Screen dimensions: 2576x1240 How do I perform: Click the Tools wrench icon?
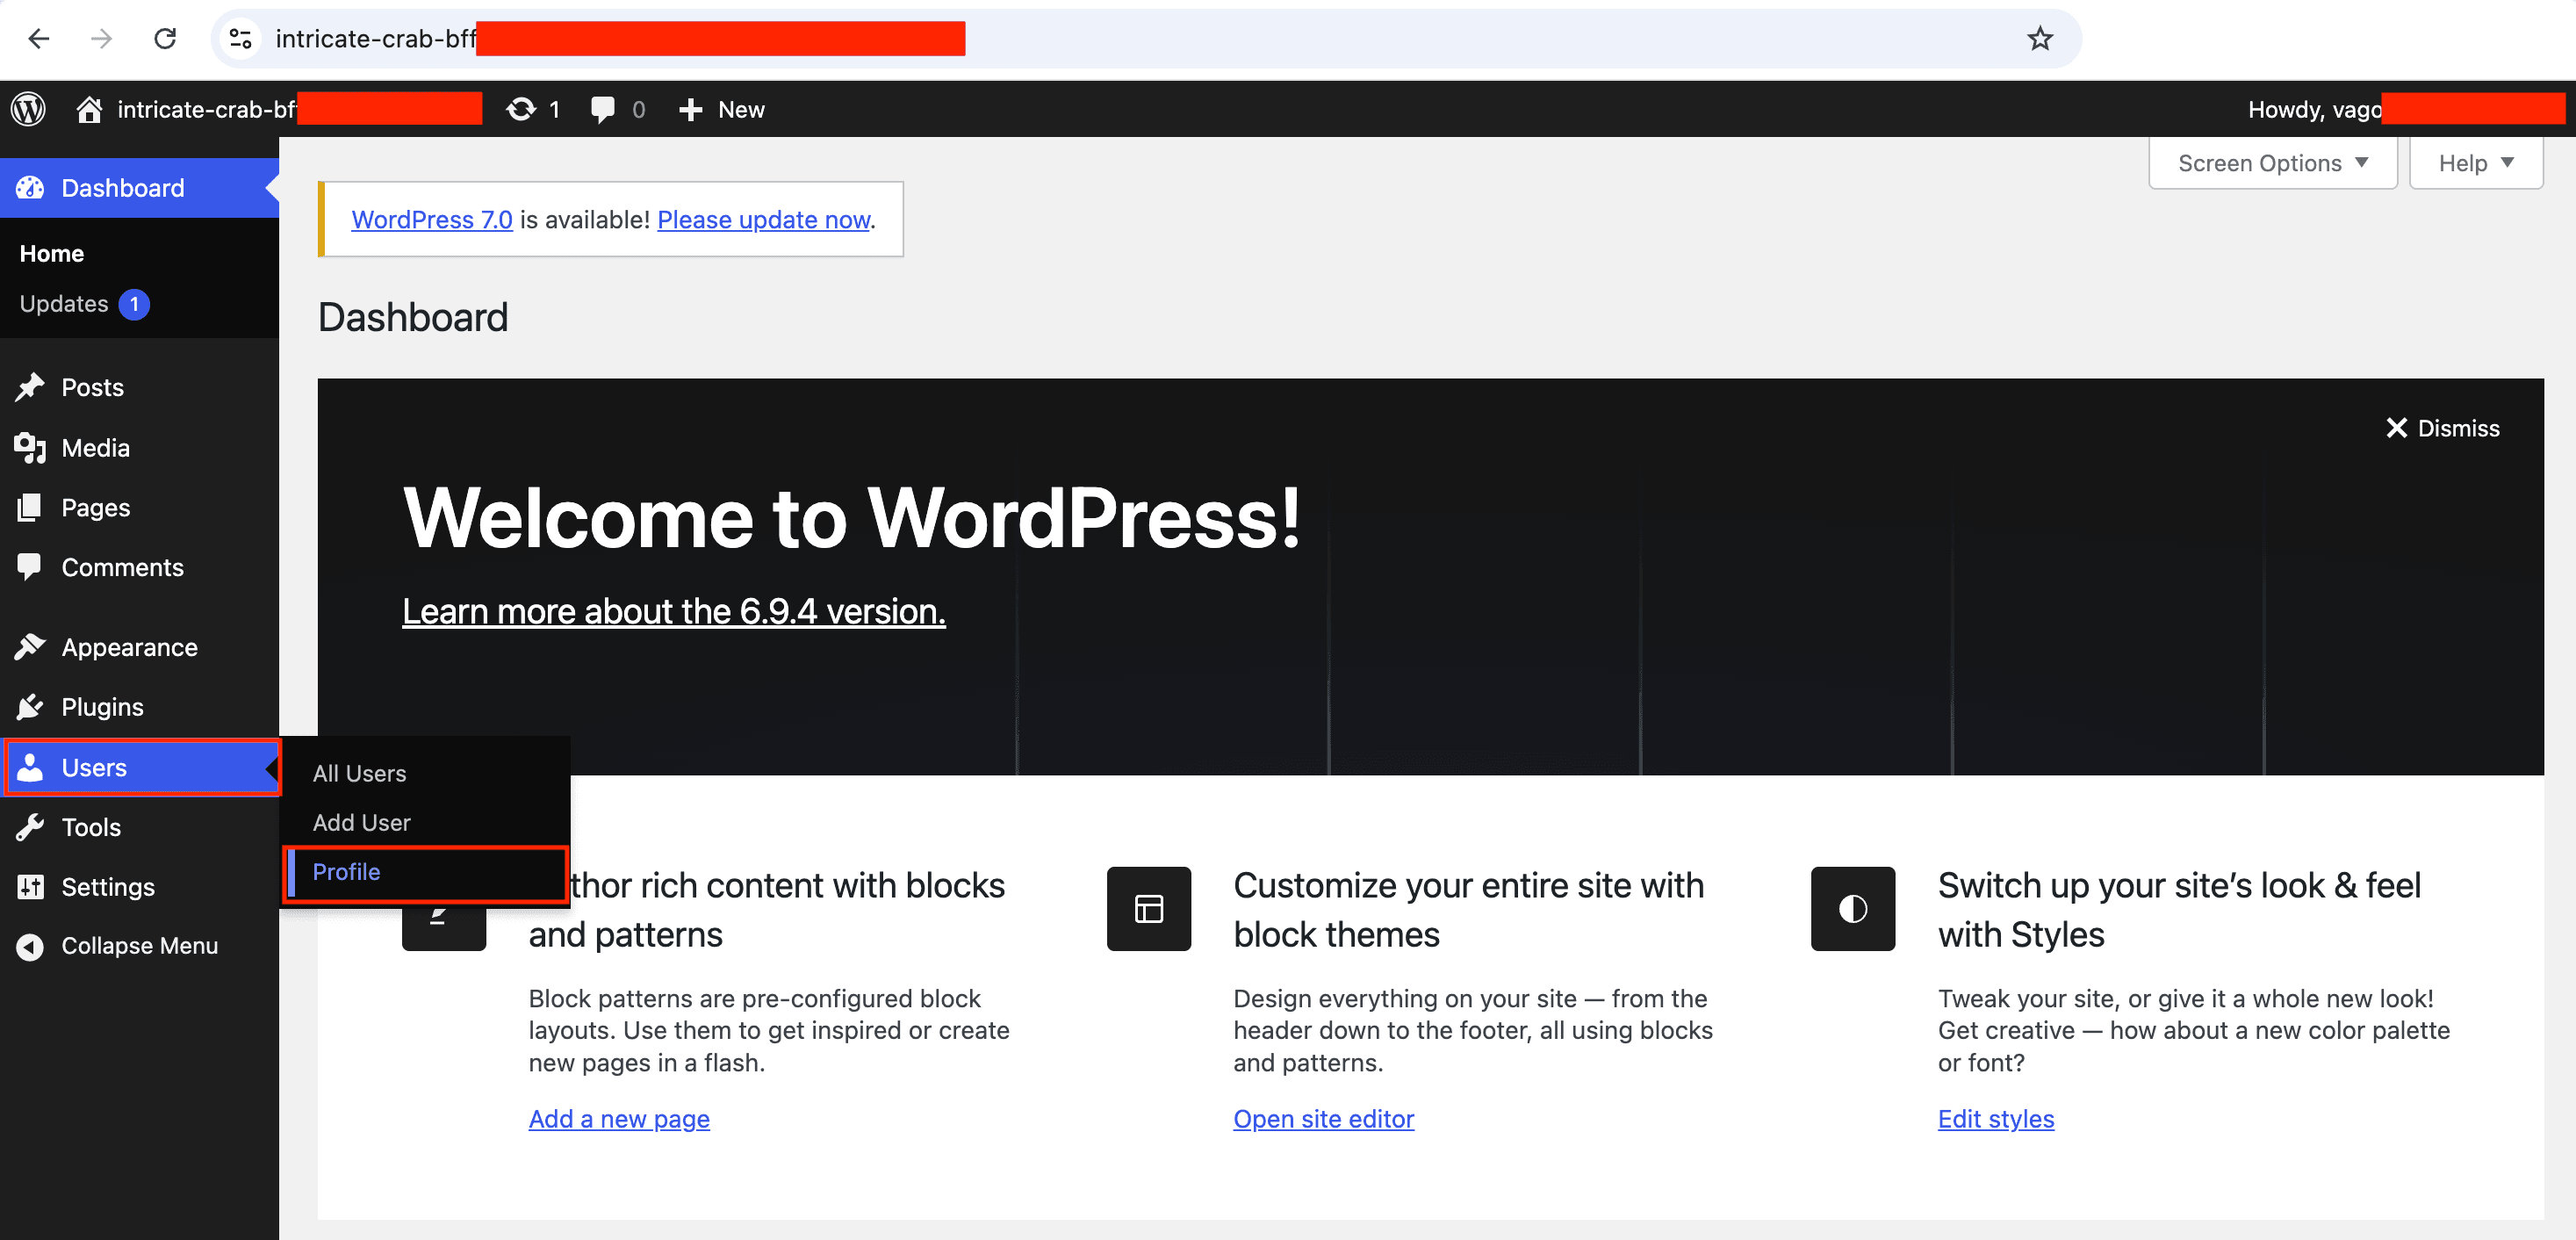click(30, 827)
